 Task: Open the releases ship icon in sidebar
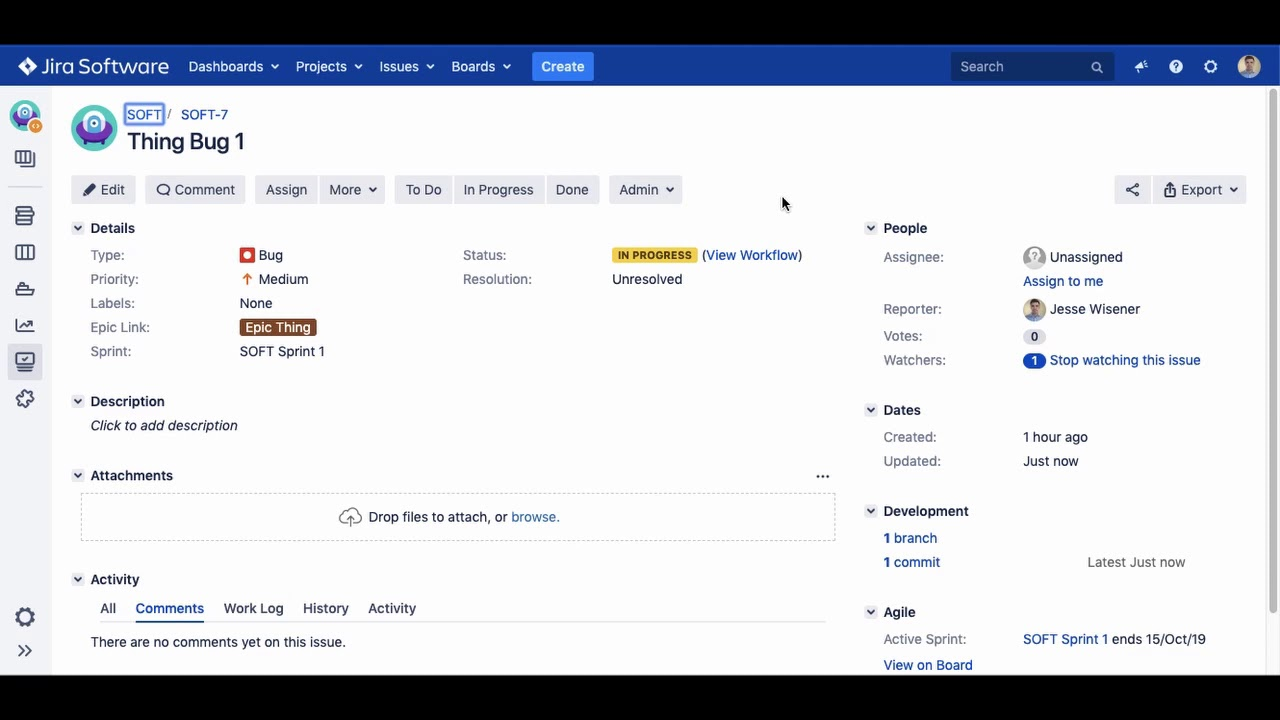(x=25, y=289)
